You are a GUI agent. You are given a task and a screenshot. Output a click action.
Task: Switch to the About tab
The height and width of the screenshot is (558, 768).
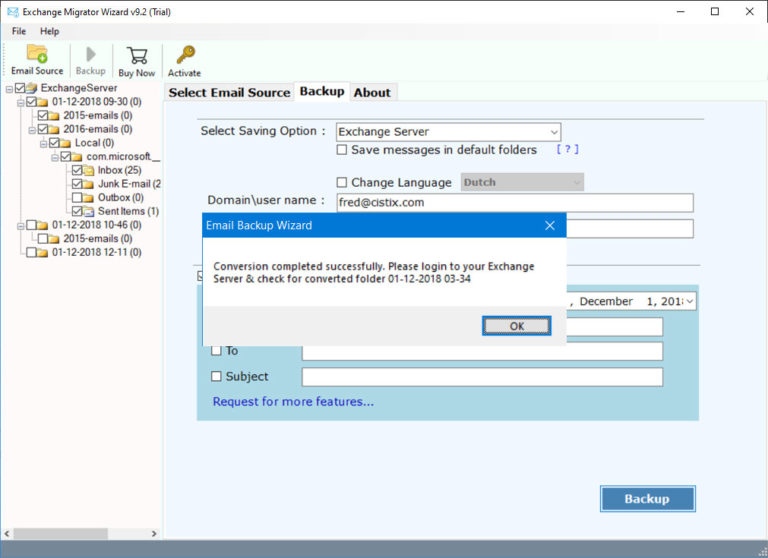(372, 92)
